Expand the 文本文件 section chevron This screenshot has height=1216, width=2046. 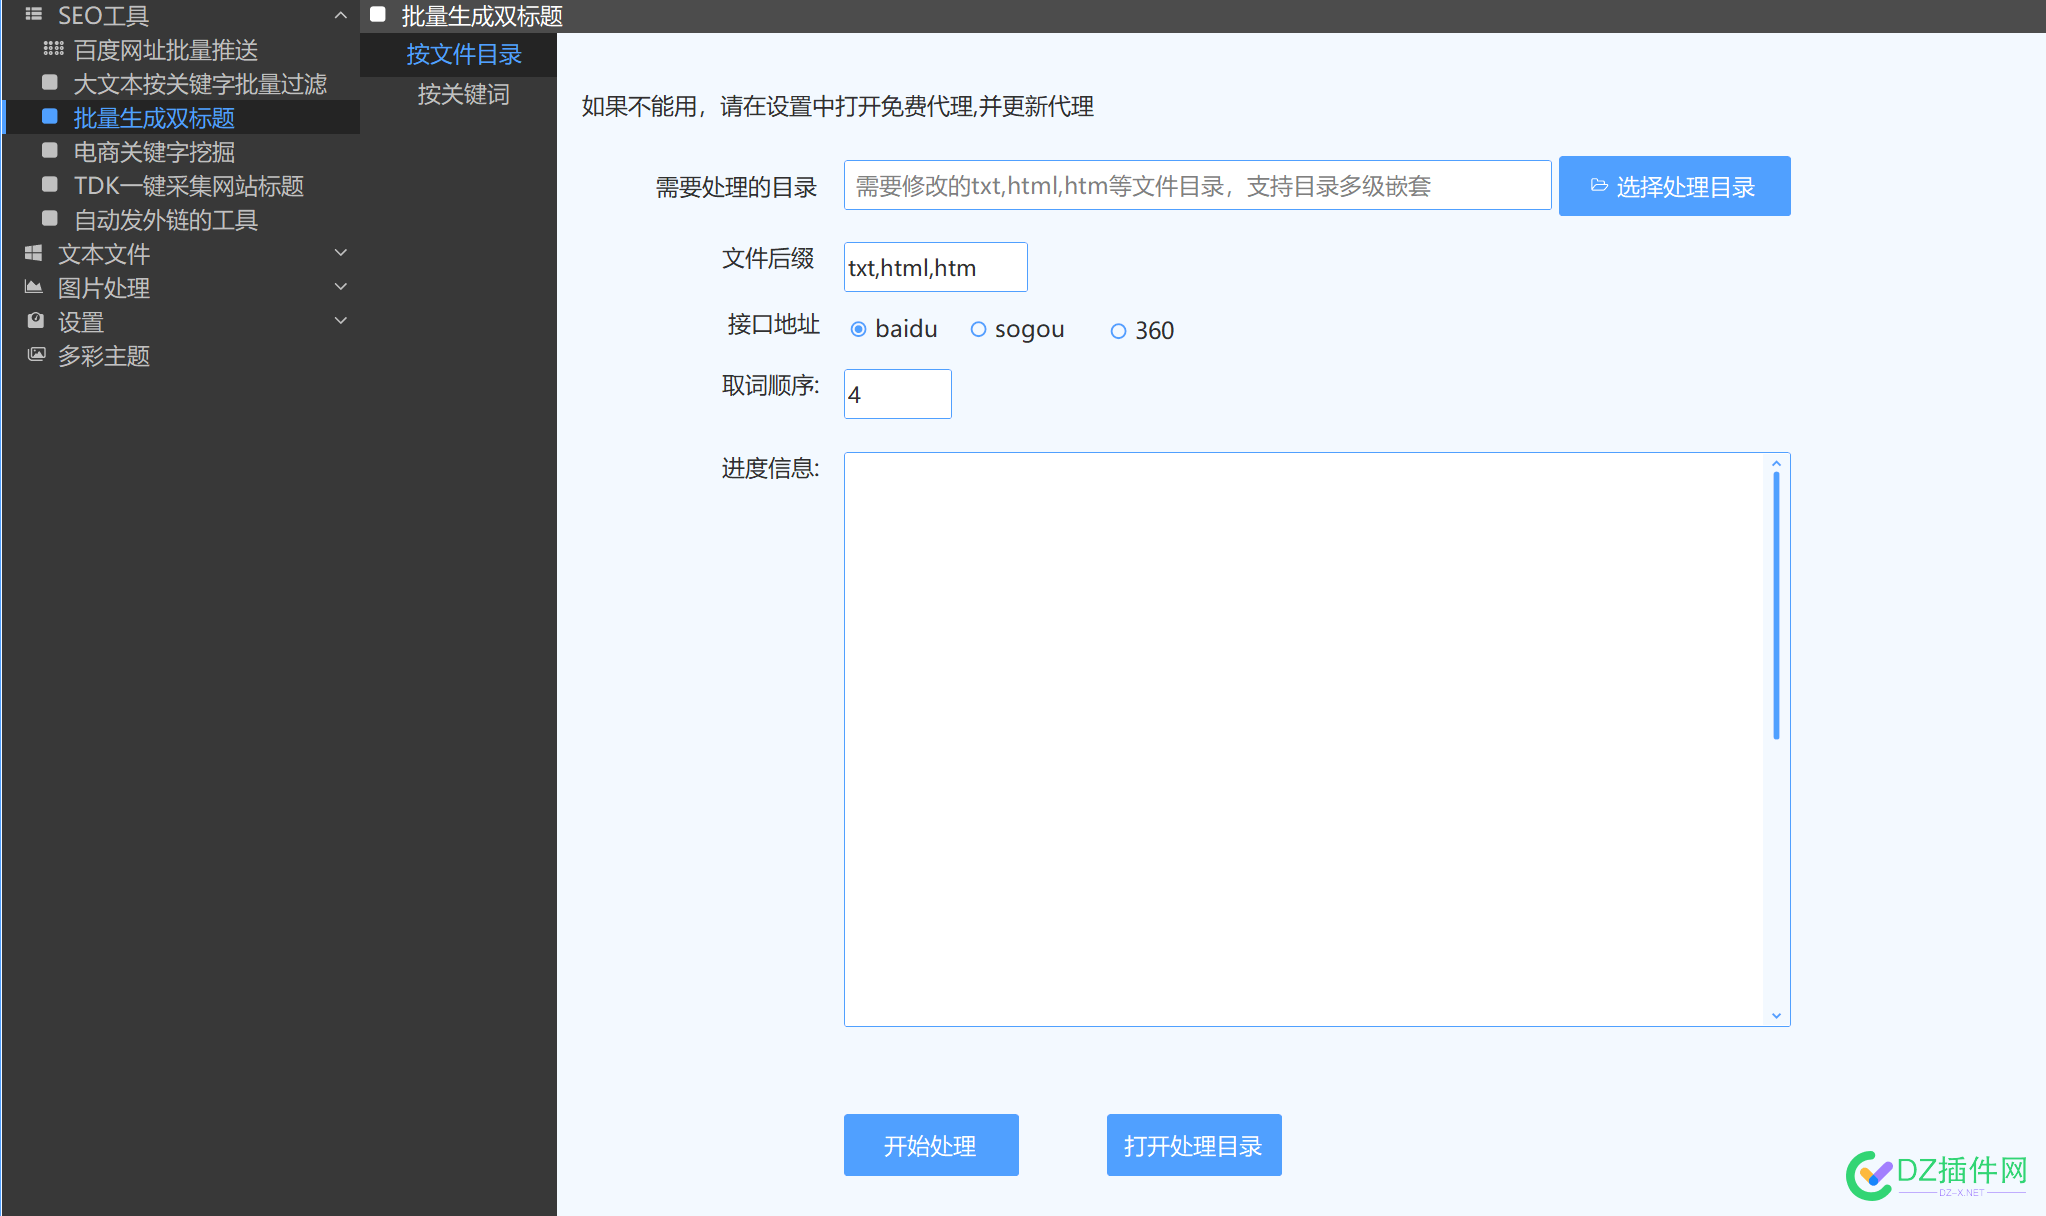340,253
